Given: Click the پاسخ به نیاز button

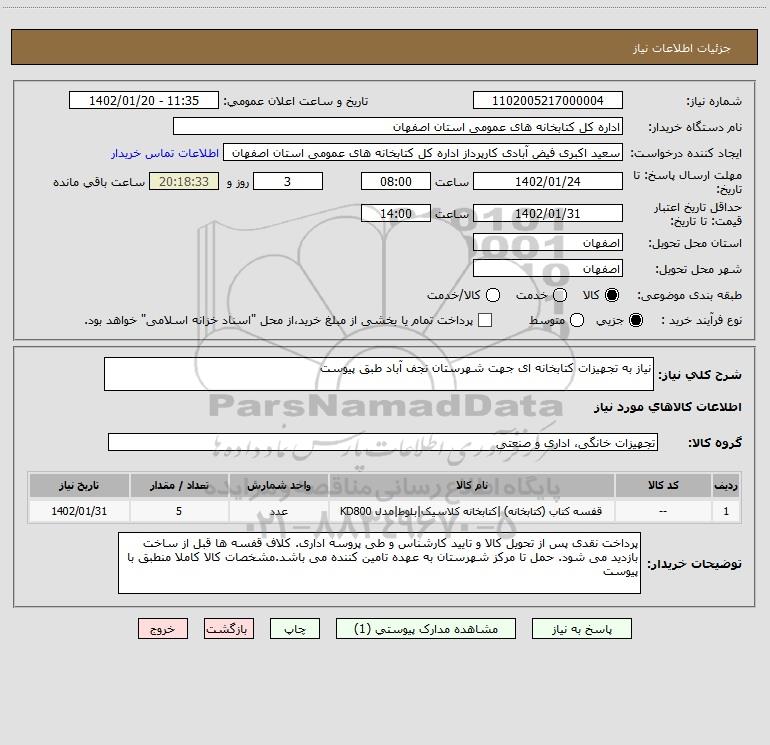Looking at the screenshot, I should tap(581, 629).
